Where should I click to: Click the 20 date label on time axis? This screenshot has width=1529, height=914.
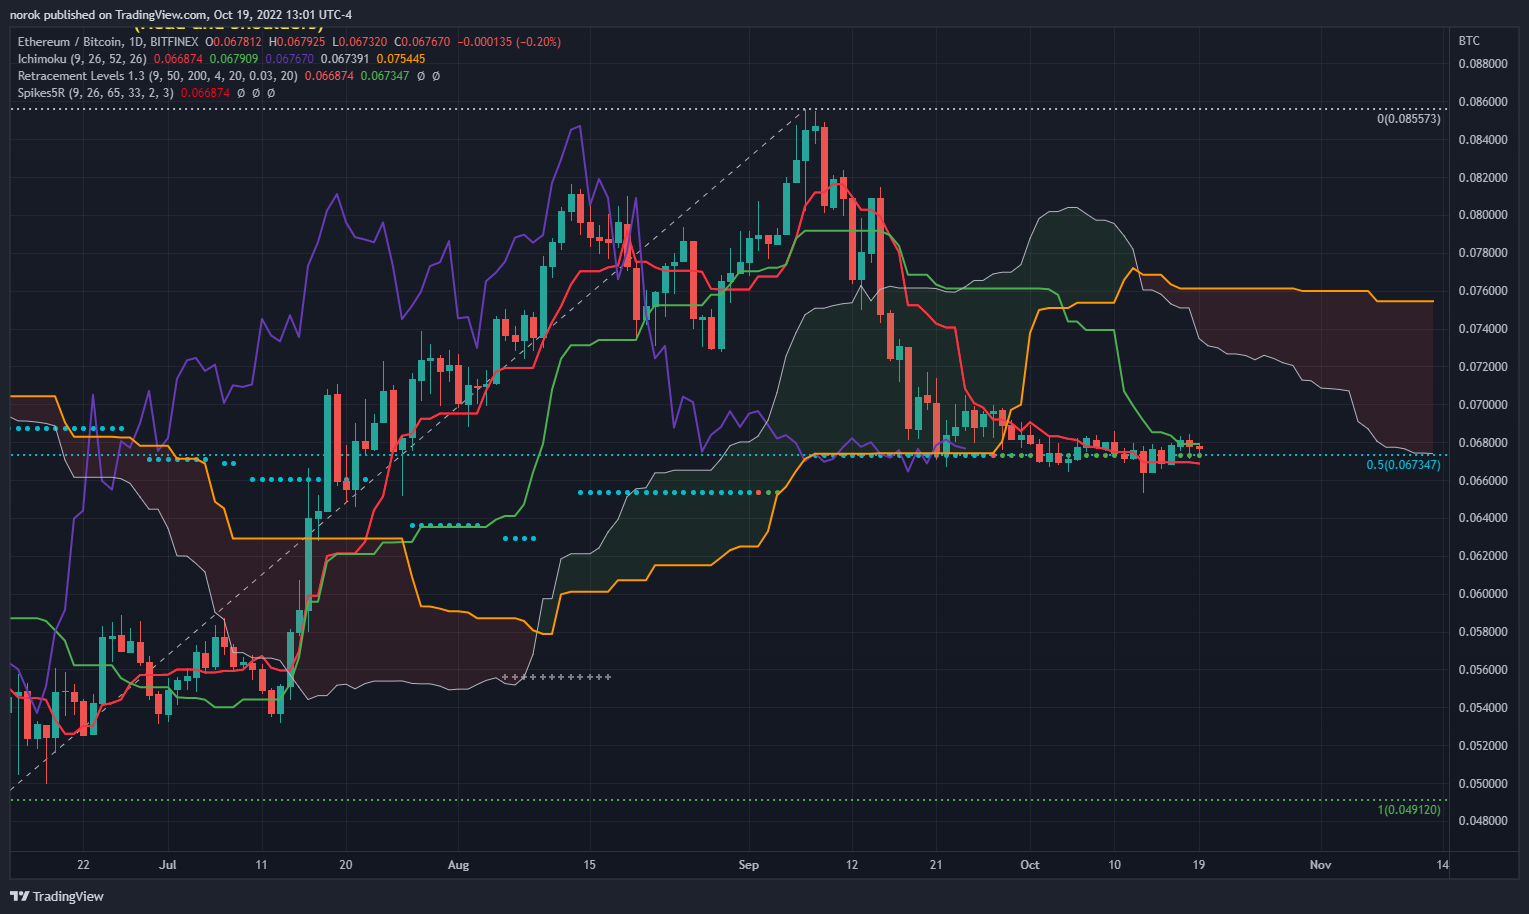click(x=346, y=865)
